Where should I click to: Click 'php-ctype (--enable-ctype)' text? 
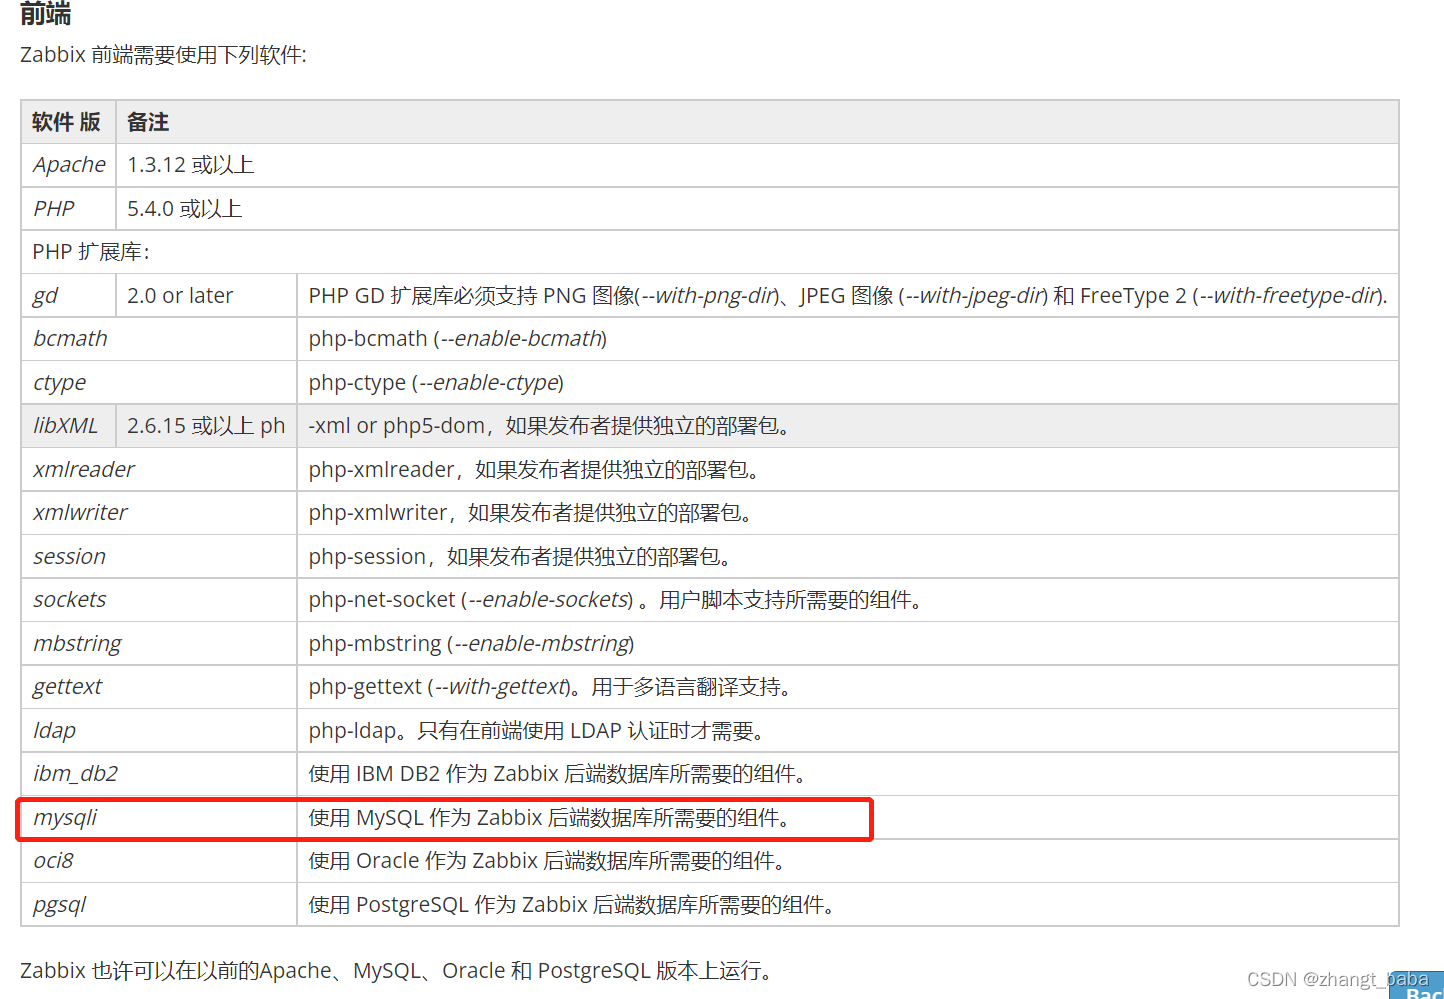(x=436, y=383)
